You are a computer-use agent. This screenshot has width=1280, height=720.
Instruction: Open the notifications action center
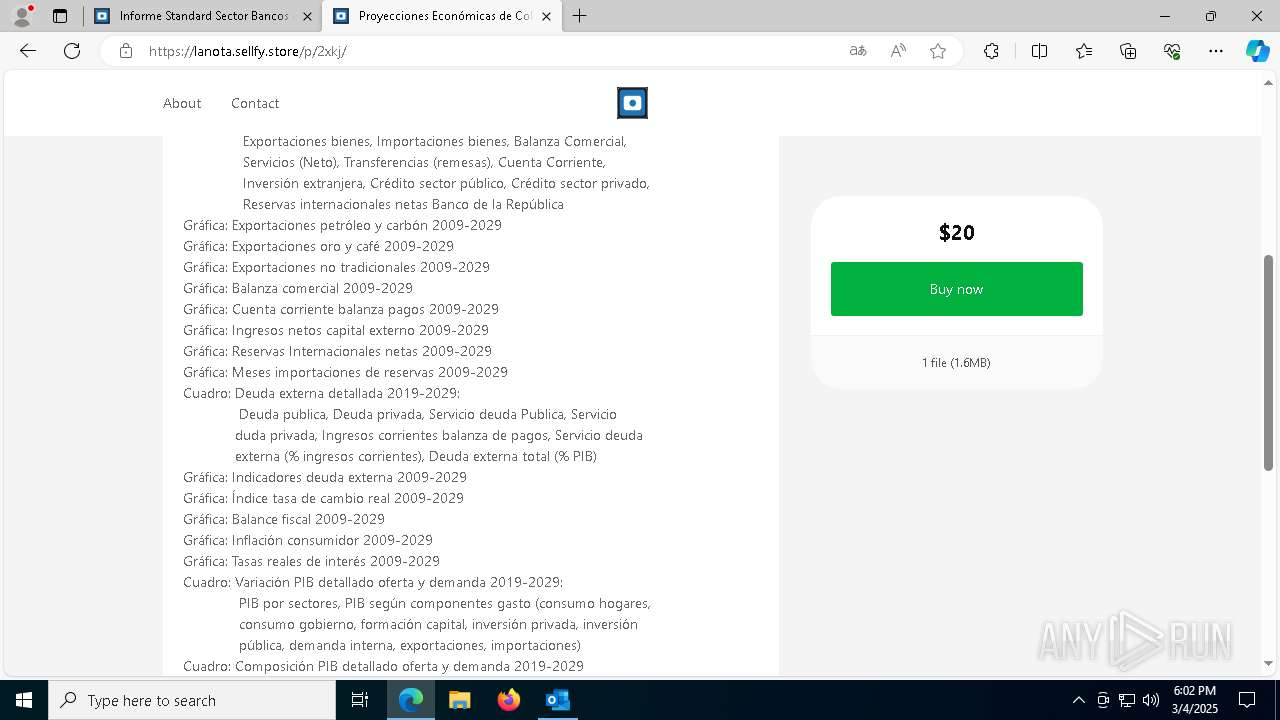click(x=1247, y=700)
